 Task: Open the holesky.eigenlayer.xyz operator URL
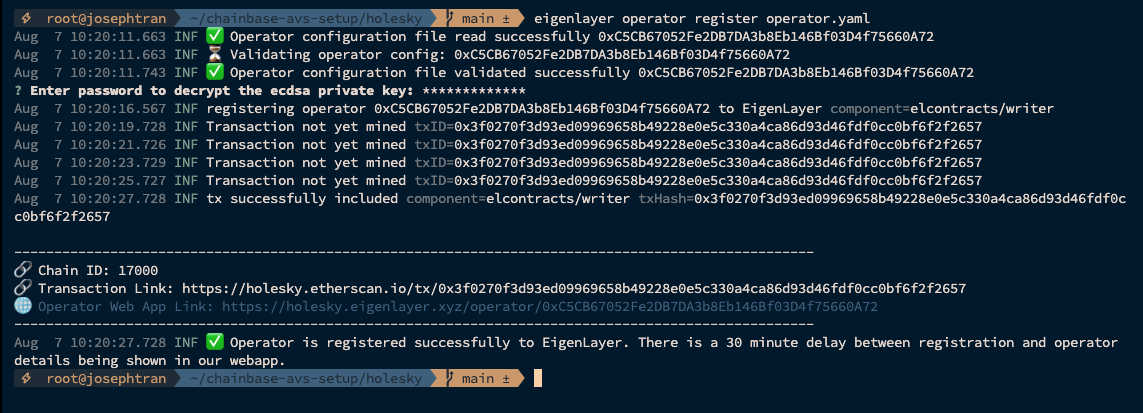[550, 306]
